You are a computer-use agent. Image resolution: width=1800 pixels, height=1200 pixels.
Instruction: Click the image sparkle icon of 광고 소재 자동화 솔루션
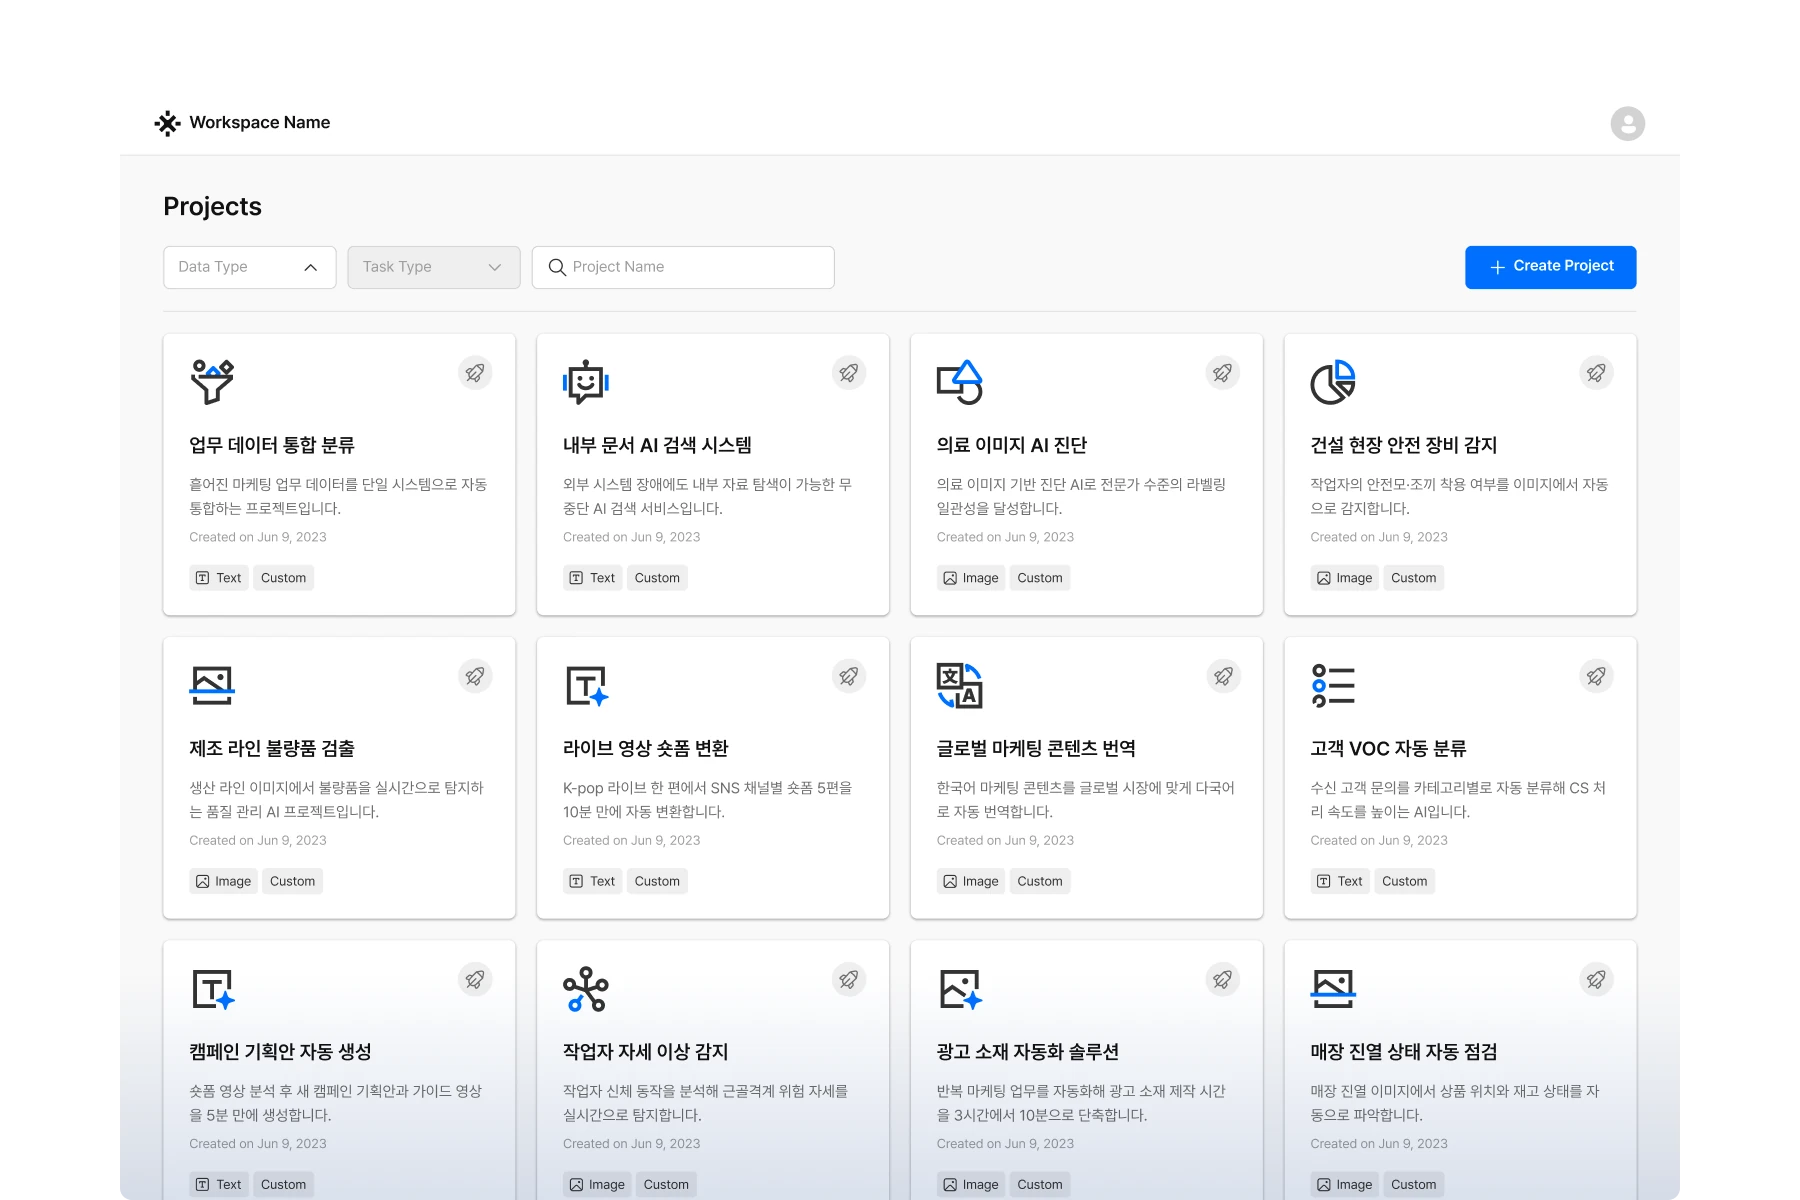point(961,989)
